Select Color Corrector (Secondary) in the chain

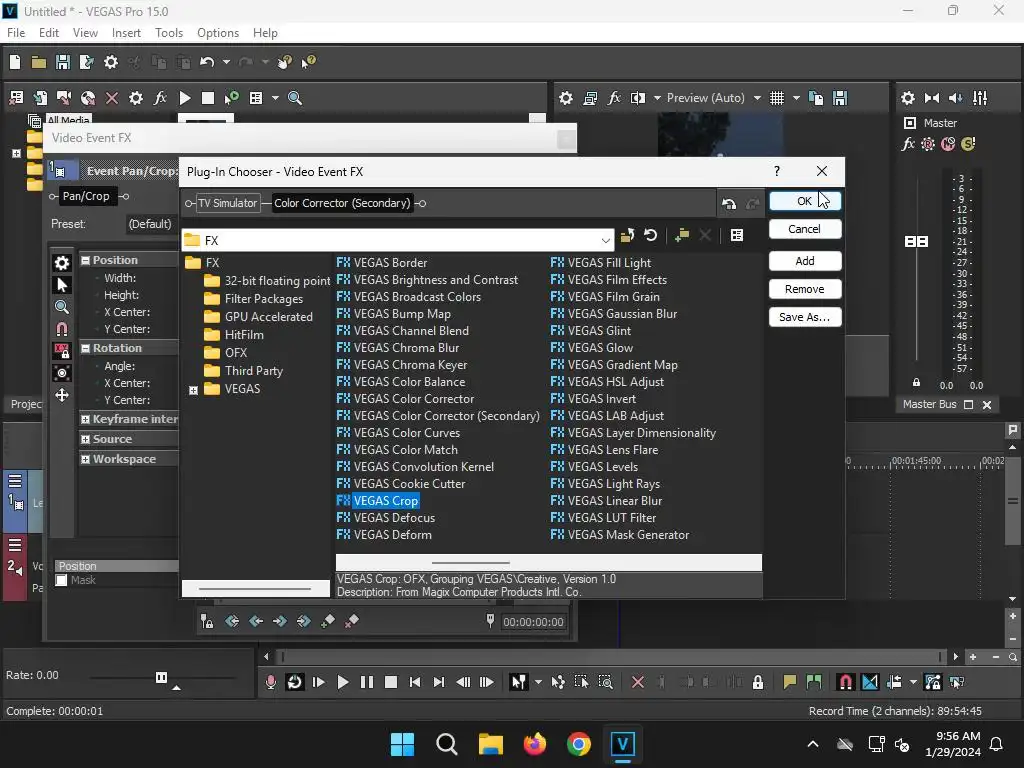coord(342,203)
